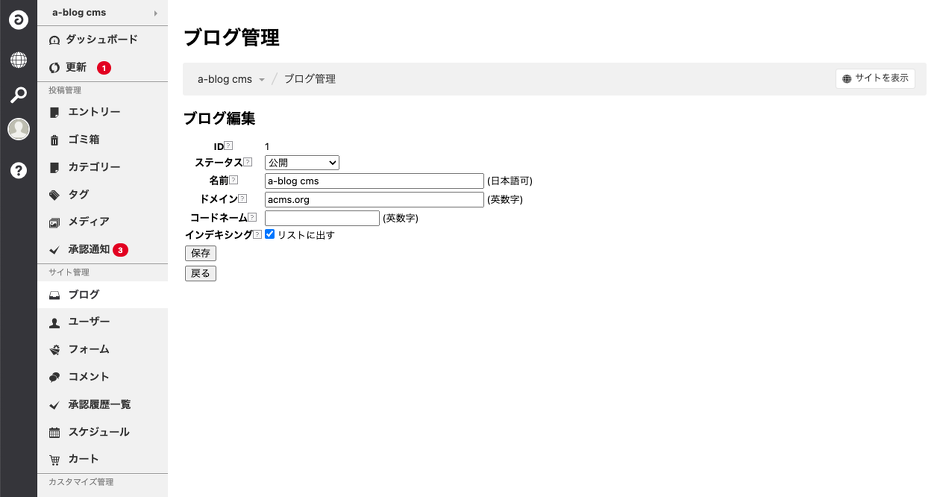Click the 更新 refresh icon
This screenshot has height=497, width=940.
[55, 68]
